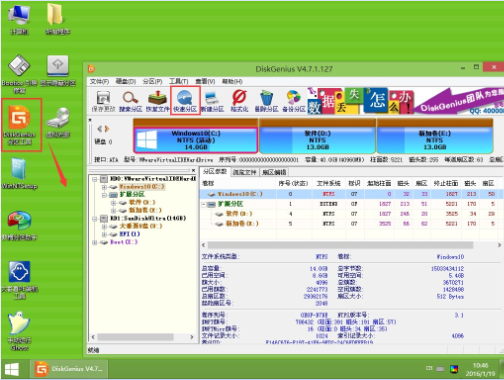This screenshot has width=504, height=380.
Task: Select the Windows10 (C:) partition bar
Action: 196,140
